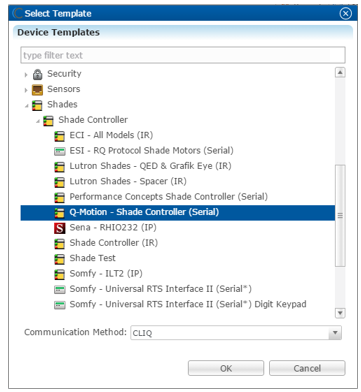Click the Somfy Universal RTS Interface II icon

pyautogui.click(x=60, y=289)
